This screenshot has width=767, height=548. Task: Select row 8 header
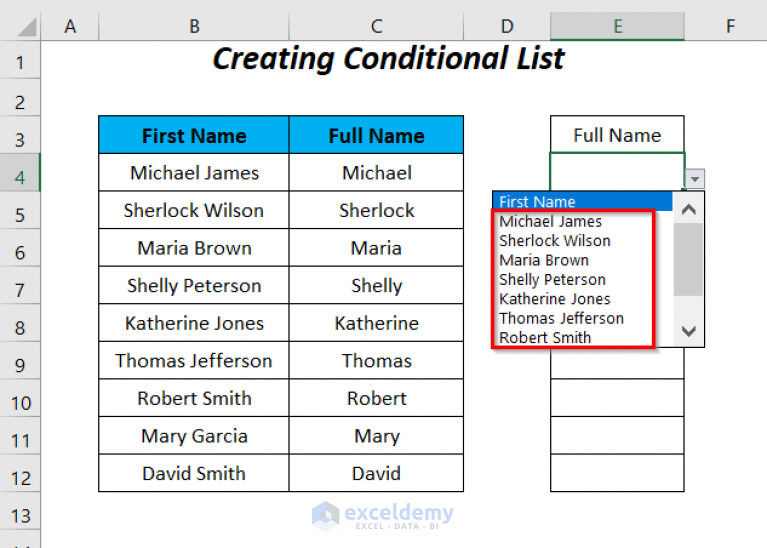(20, 323)
